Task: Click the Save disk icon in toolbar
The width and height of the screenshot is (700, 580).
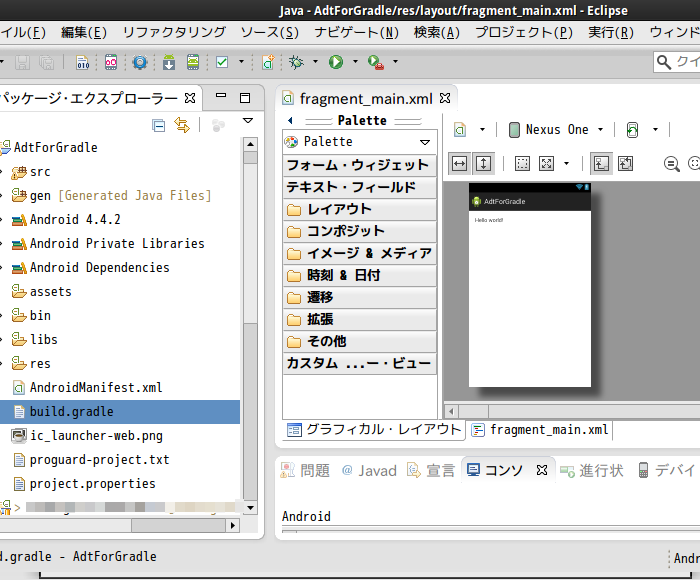Action: (22, 62)
